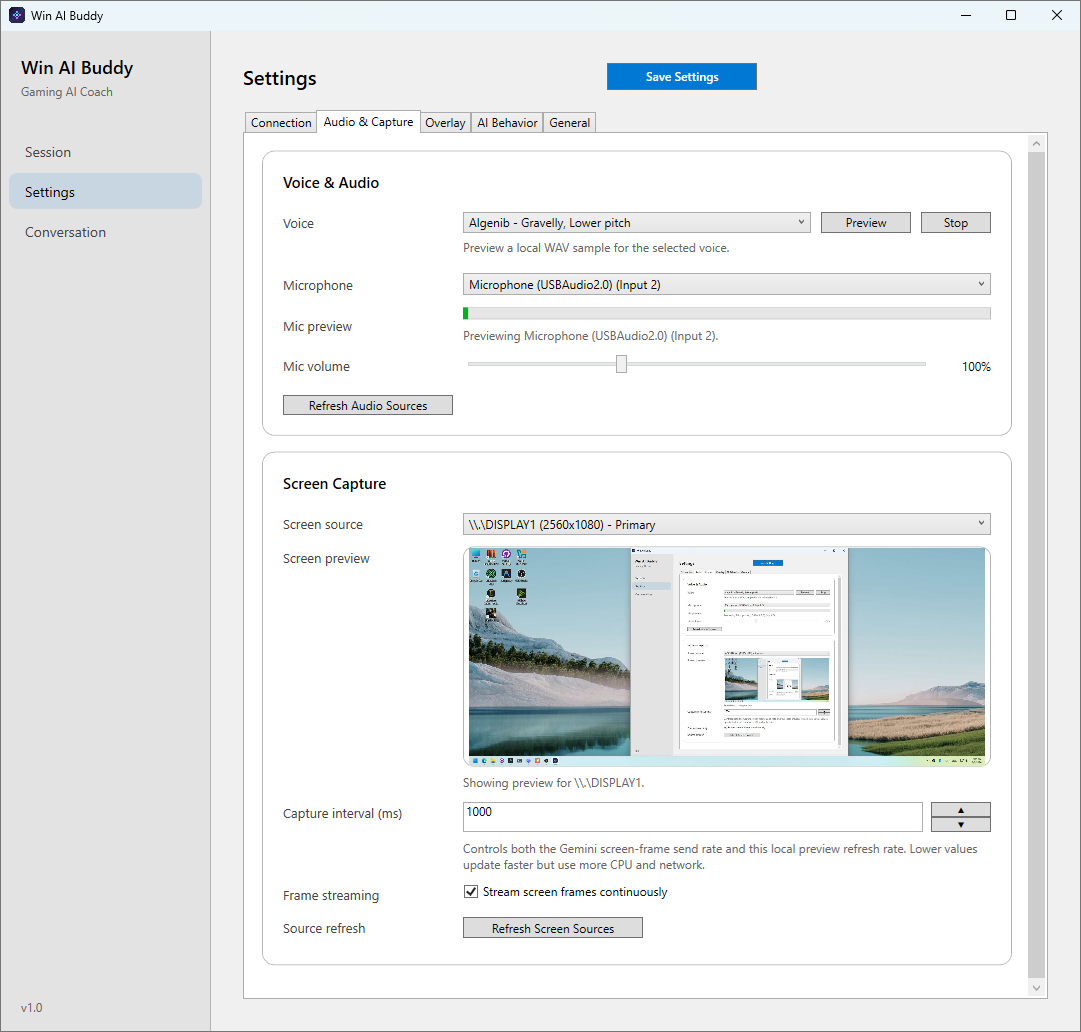1081x1032 pixels.
Task: Refresh Screen Sources
Action: tap(552, 927)
